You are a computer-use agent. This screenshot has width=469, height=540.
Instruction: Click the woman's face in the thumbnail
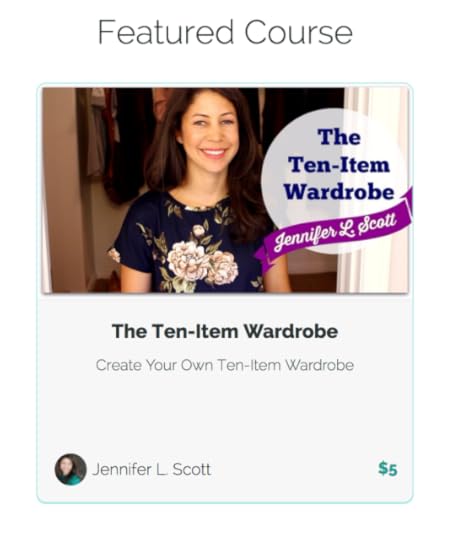[x=210, y=133]
